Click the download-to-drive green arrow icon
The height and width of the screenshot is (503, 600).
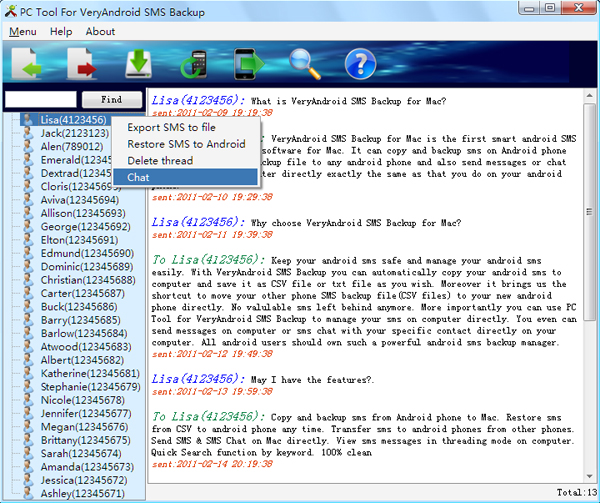(139, 63)
